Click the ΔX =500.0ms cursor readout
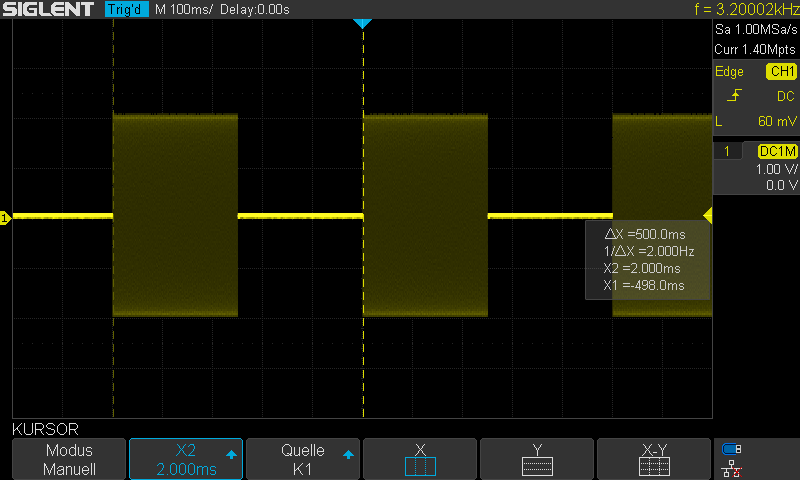Image resolution: width=800 pixels, height=480 pixels. click(x=645, y=234)
